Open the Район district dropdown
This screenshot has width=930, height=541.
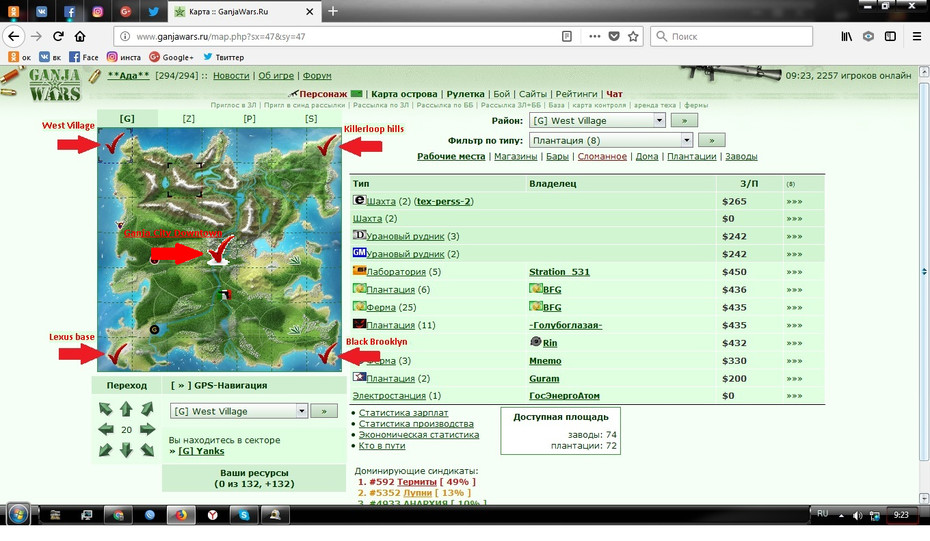[x=597, y=120]
